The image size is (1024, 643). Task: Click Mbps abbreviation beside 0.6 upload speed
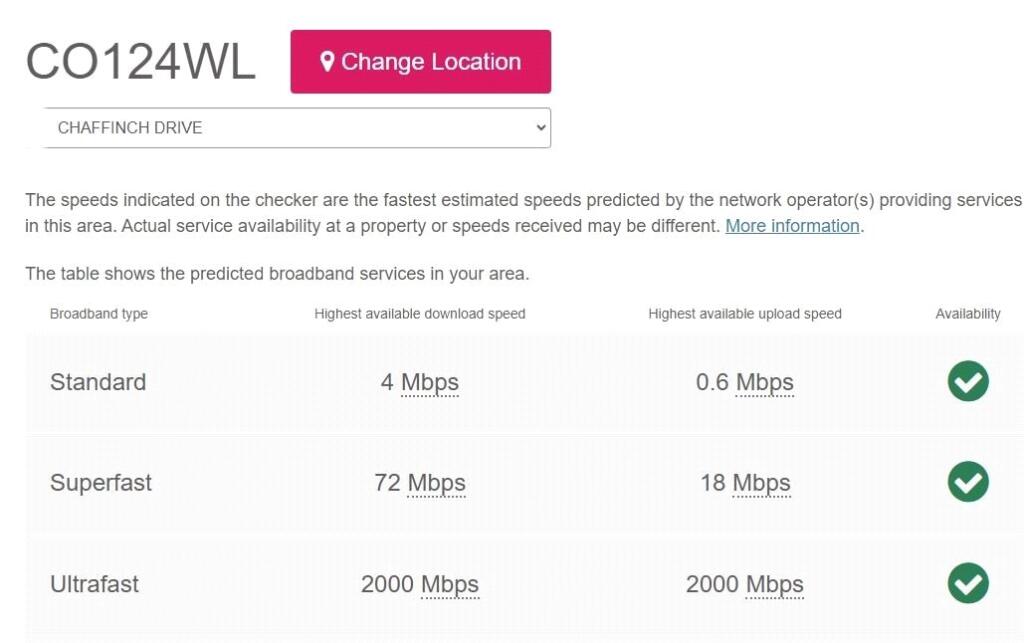click(x=764, y=382)
